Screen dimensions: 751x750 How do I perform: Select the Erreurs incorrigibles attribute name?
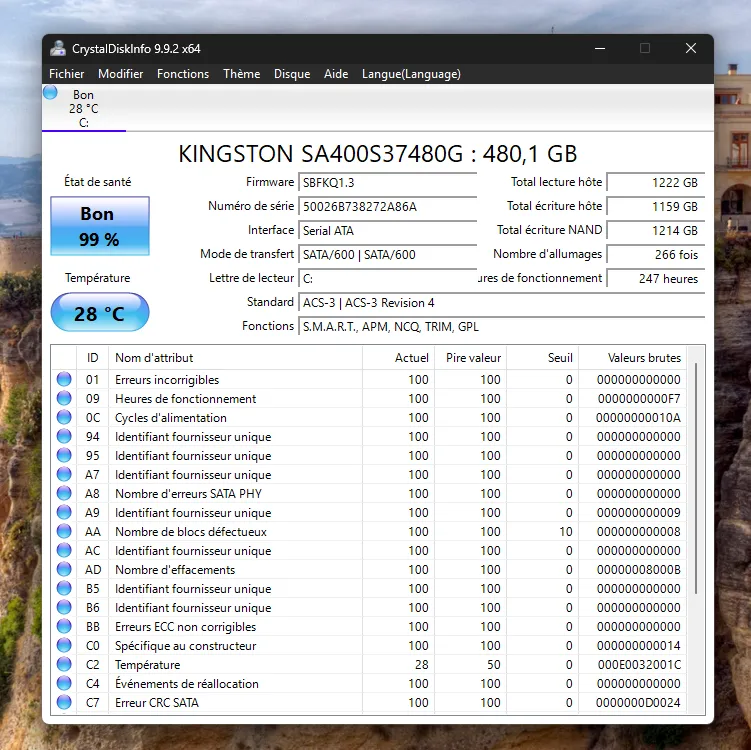(167, 380)
